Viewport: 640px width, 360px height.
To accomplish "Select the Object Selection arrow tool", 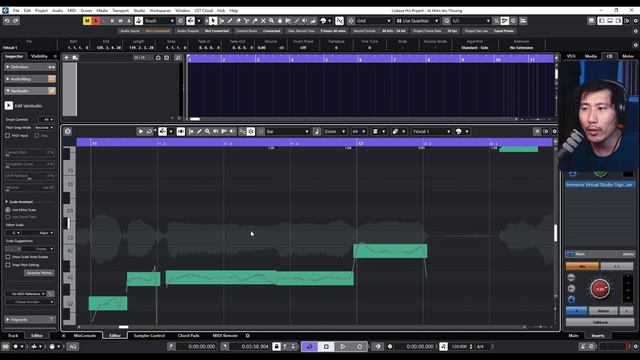I will click(213, 21).
